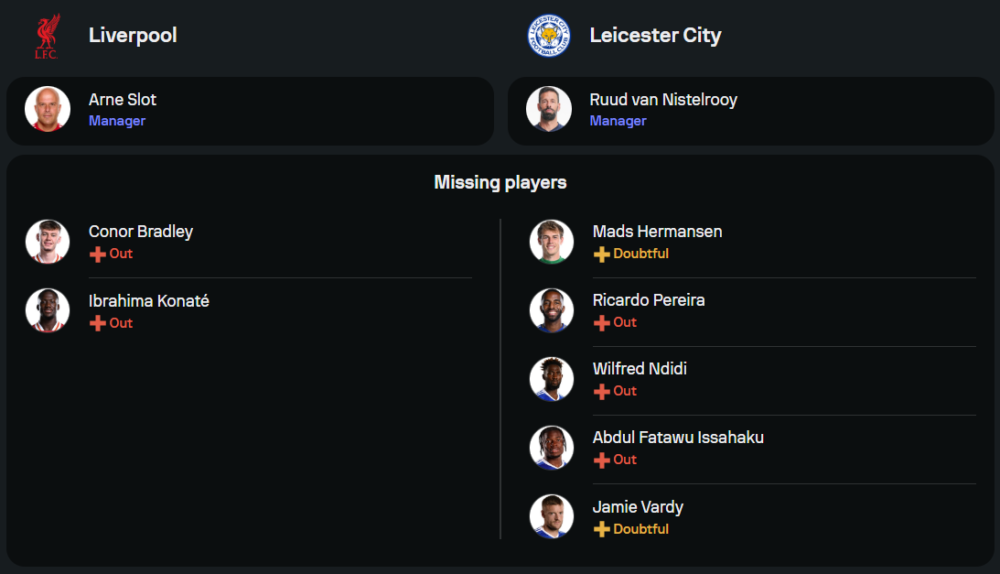The width and height of the screenshot is (1000, 574).
Task: Click the Ibrahima Konaté name link
Action: point(149,301)
